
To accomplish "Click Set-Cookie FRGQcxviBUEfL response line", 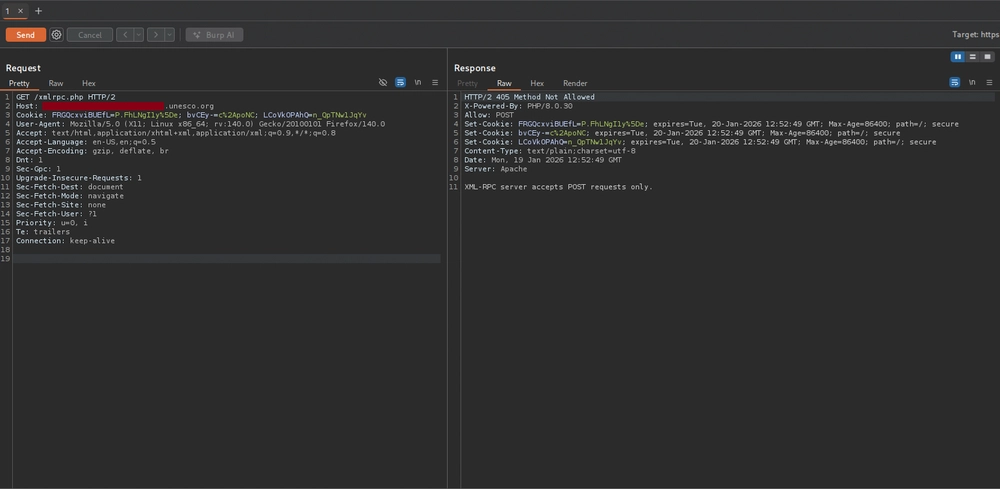I will (x=711, y=124).
